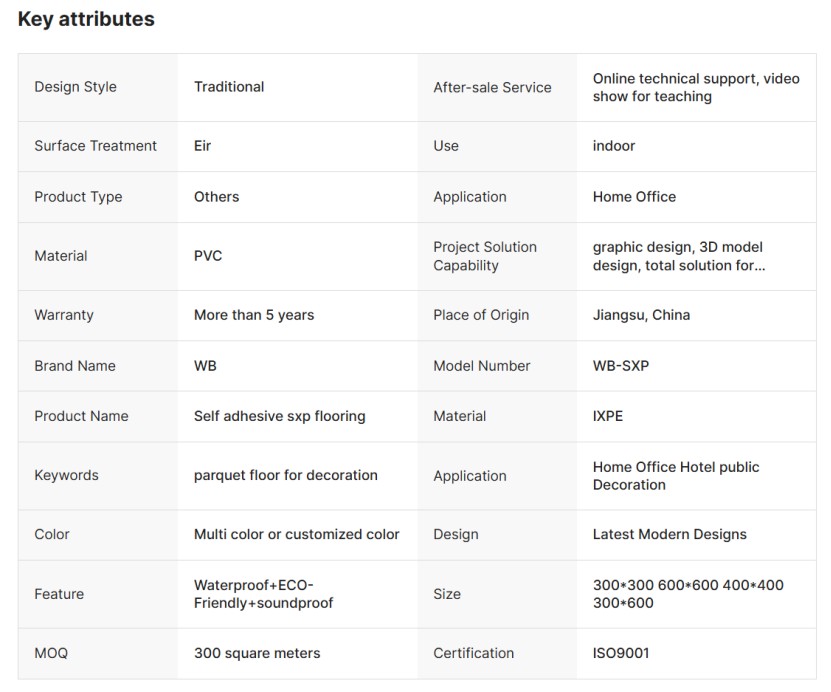Image resolution: width=831 pixels, height=692 pixels.
Task: Select the Jiangsu, China value
Action: coord(641,315)
